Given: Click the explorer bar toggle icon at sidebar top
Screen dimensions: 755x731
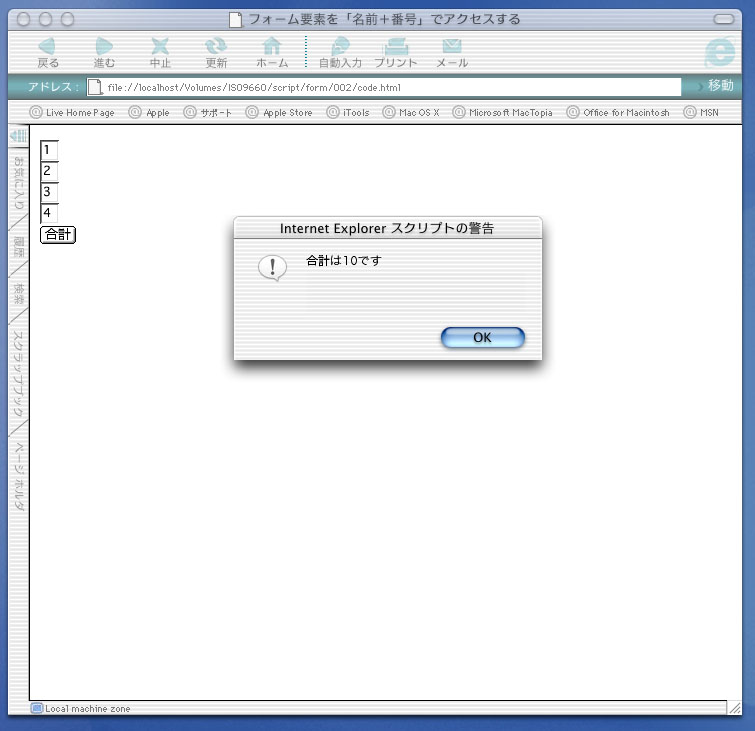Looking at the screenshot, I should pos(18,136).
